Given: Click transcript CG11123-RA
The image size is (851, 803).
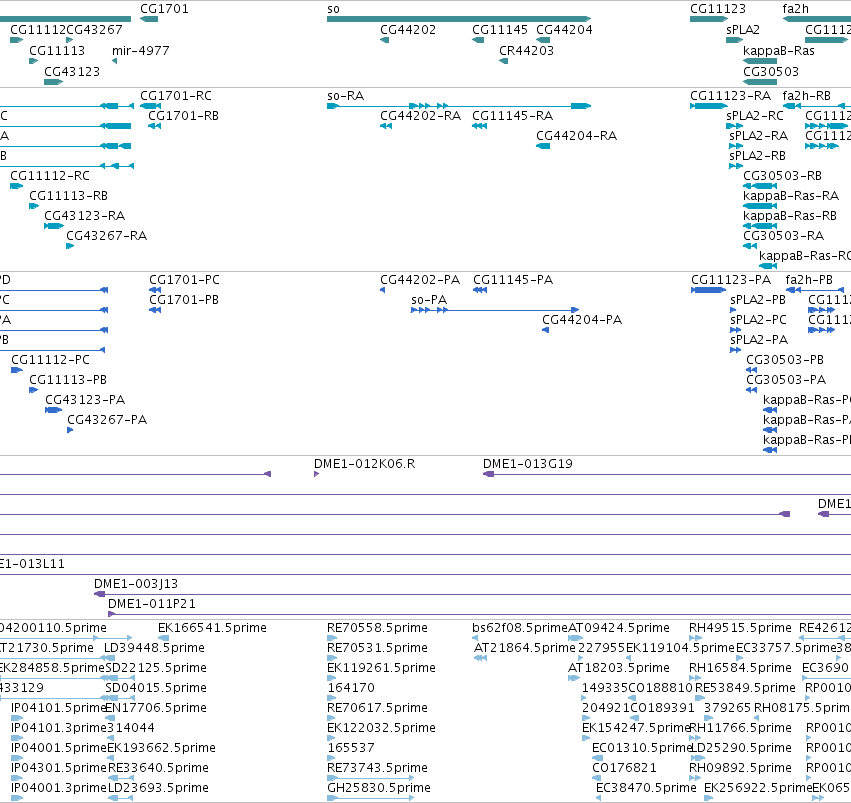Looking at the screenshot, I should pos(730,95).
